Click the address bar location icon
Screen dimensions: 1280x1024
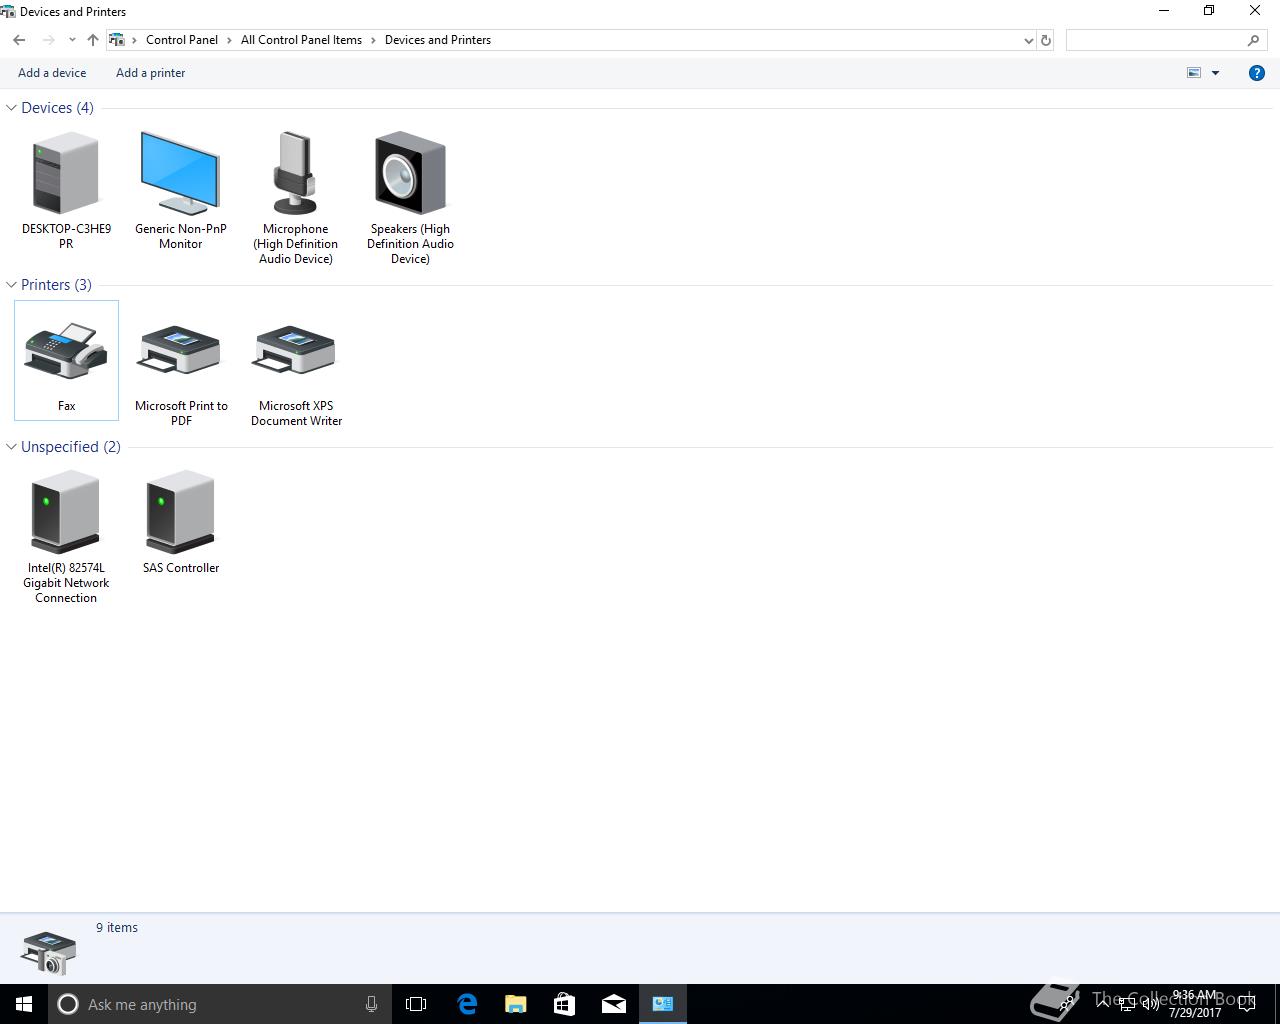coord(117,40)
